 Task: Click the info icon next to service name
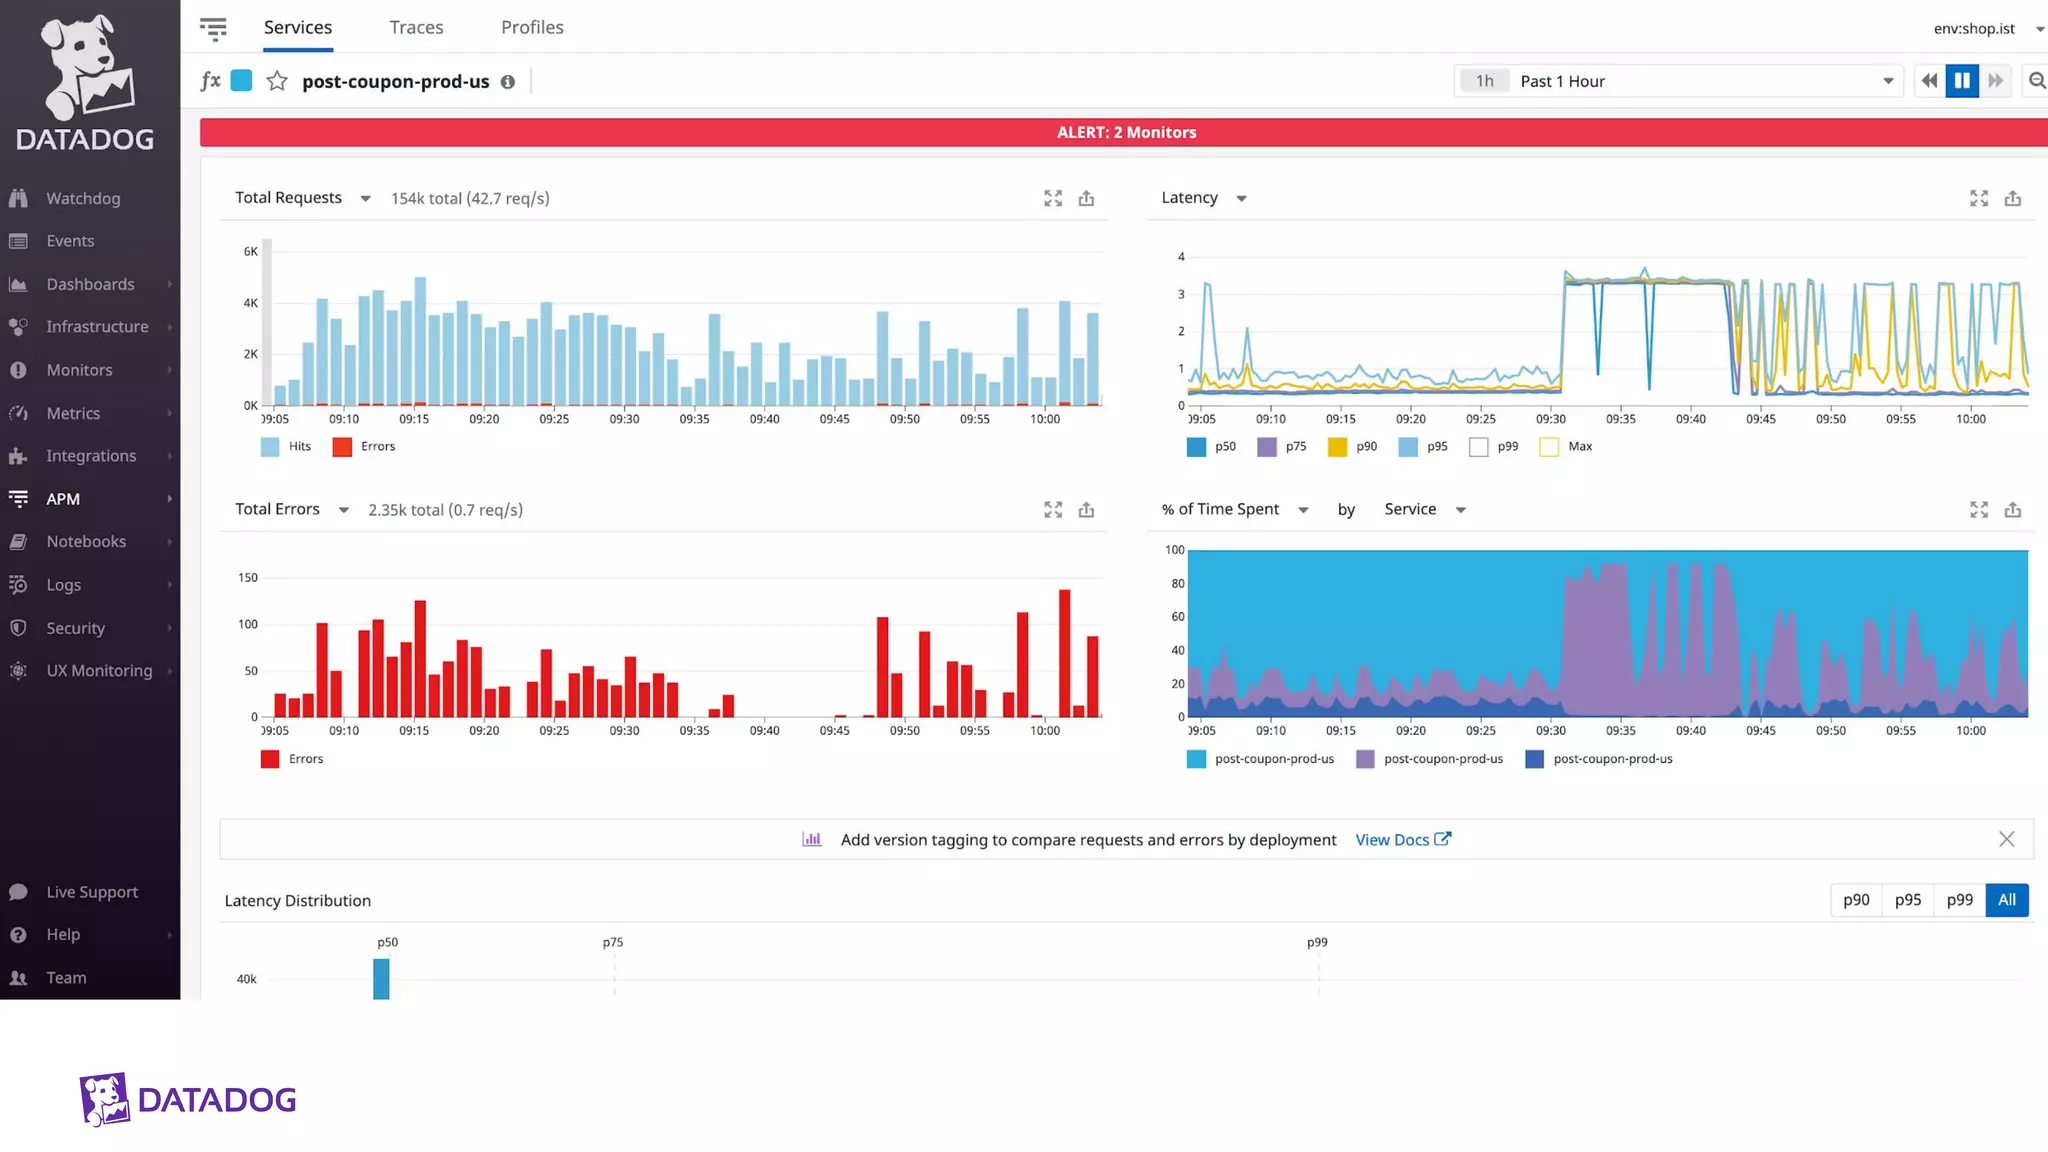click(x=508, y=82)
